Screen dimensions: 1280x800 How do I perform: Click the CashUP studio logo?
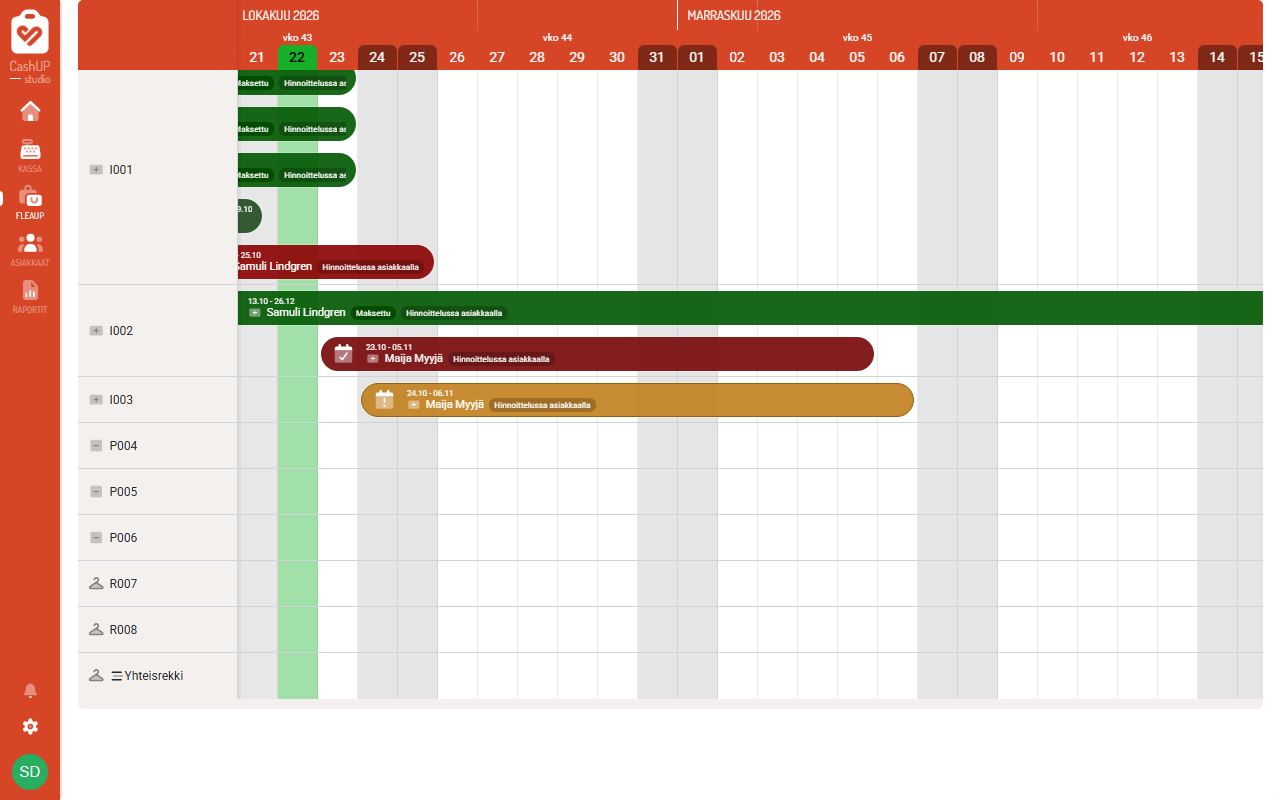pos(30,46)
